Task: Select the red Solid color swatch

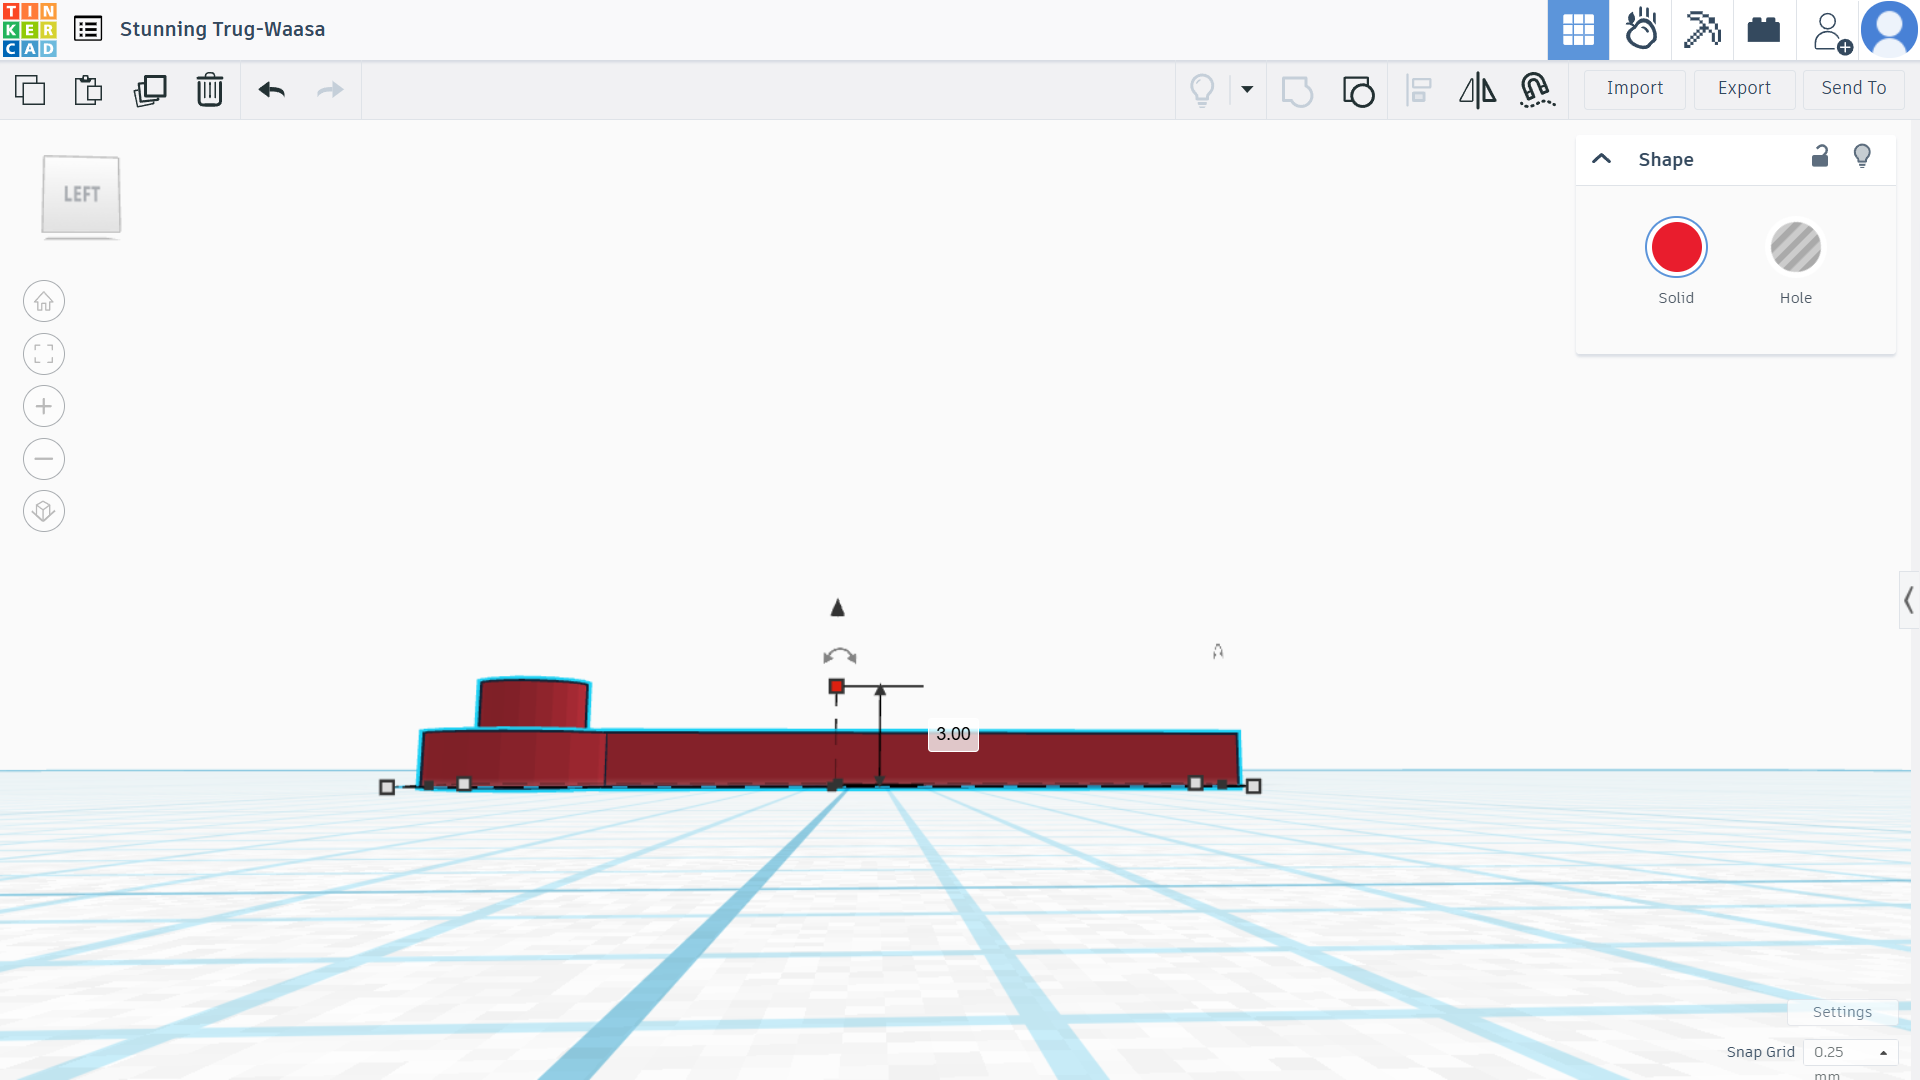Action: coord(1676,247)
